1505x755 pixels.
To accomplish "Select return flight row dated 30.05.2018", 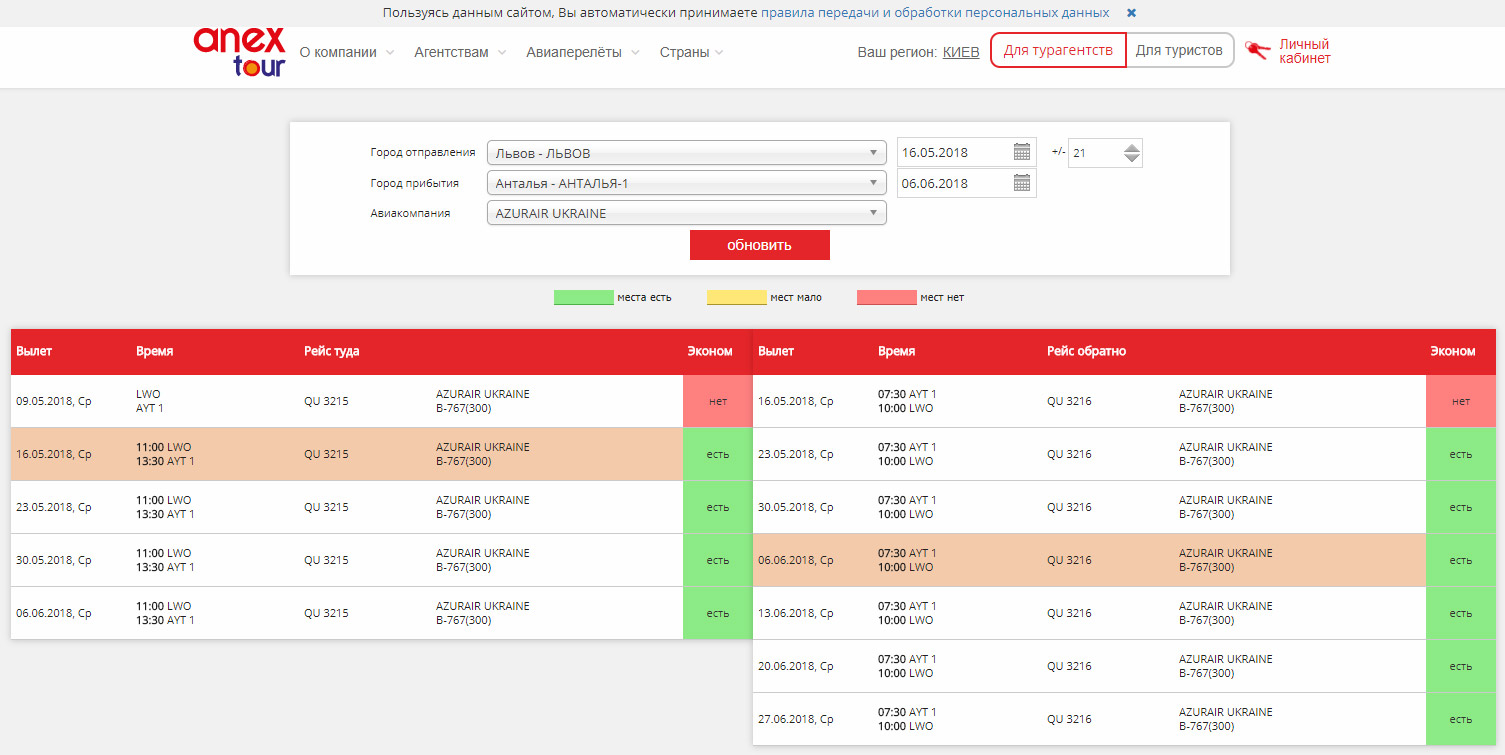I will 1124,507.
